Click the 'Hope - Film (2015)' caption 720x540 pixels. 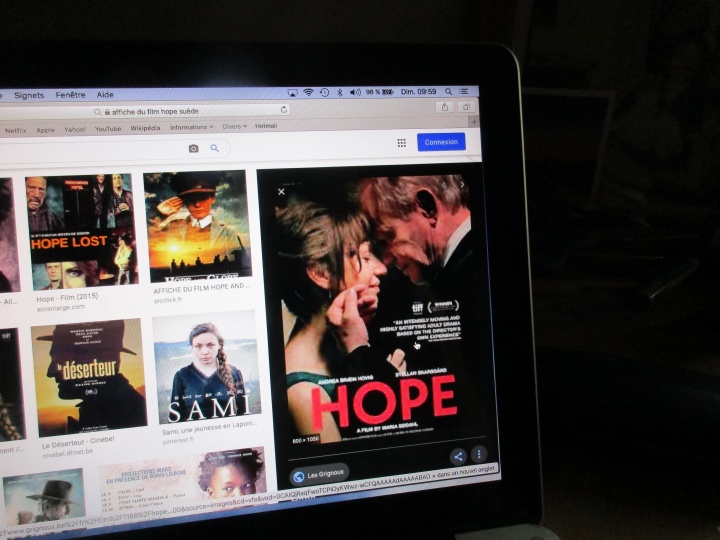(68, 298)
